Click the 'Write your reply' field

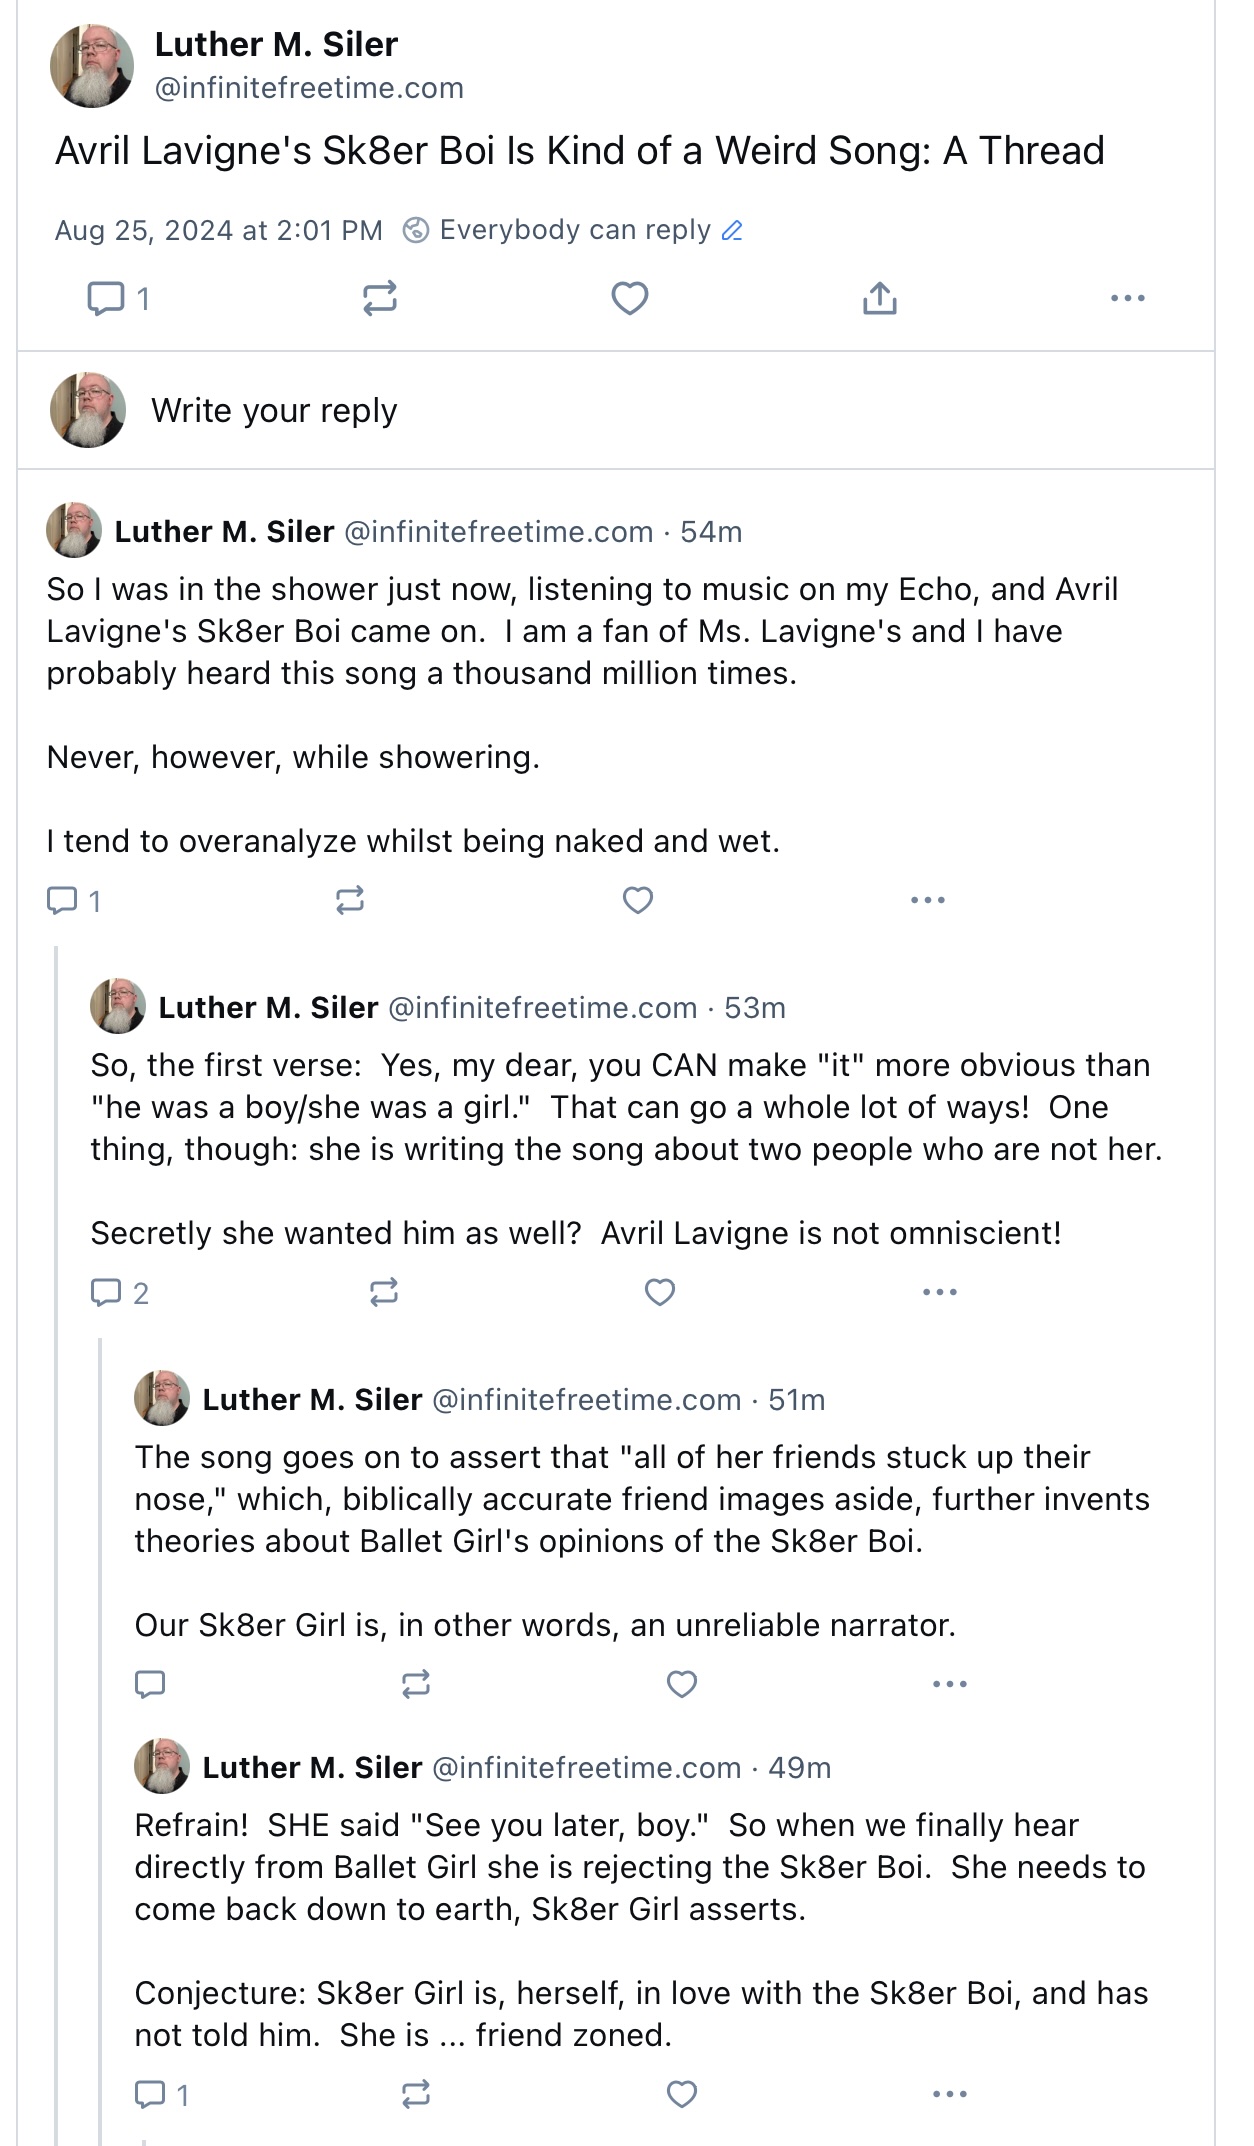(x=274, y=411)
